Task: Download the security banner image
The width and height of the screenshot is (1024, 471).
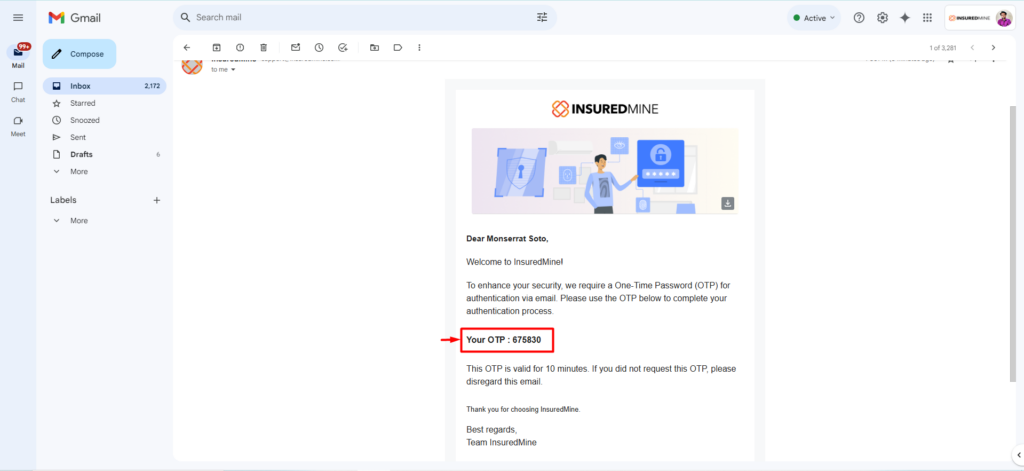Action: point(728,203)
